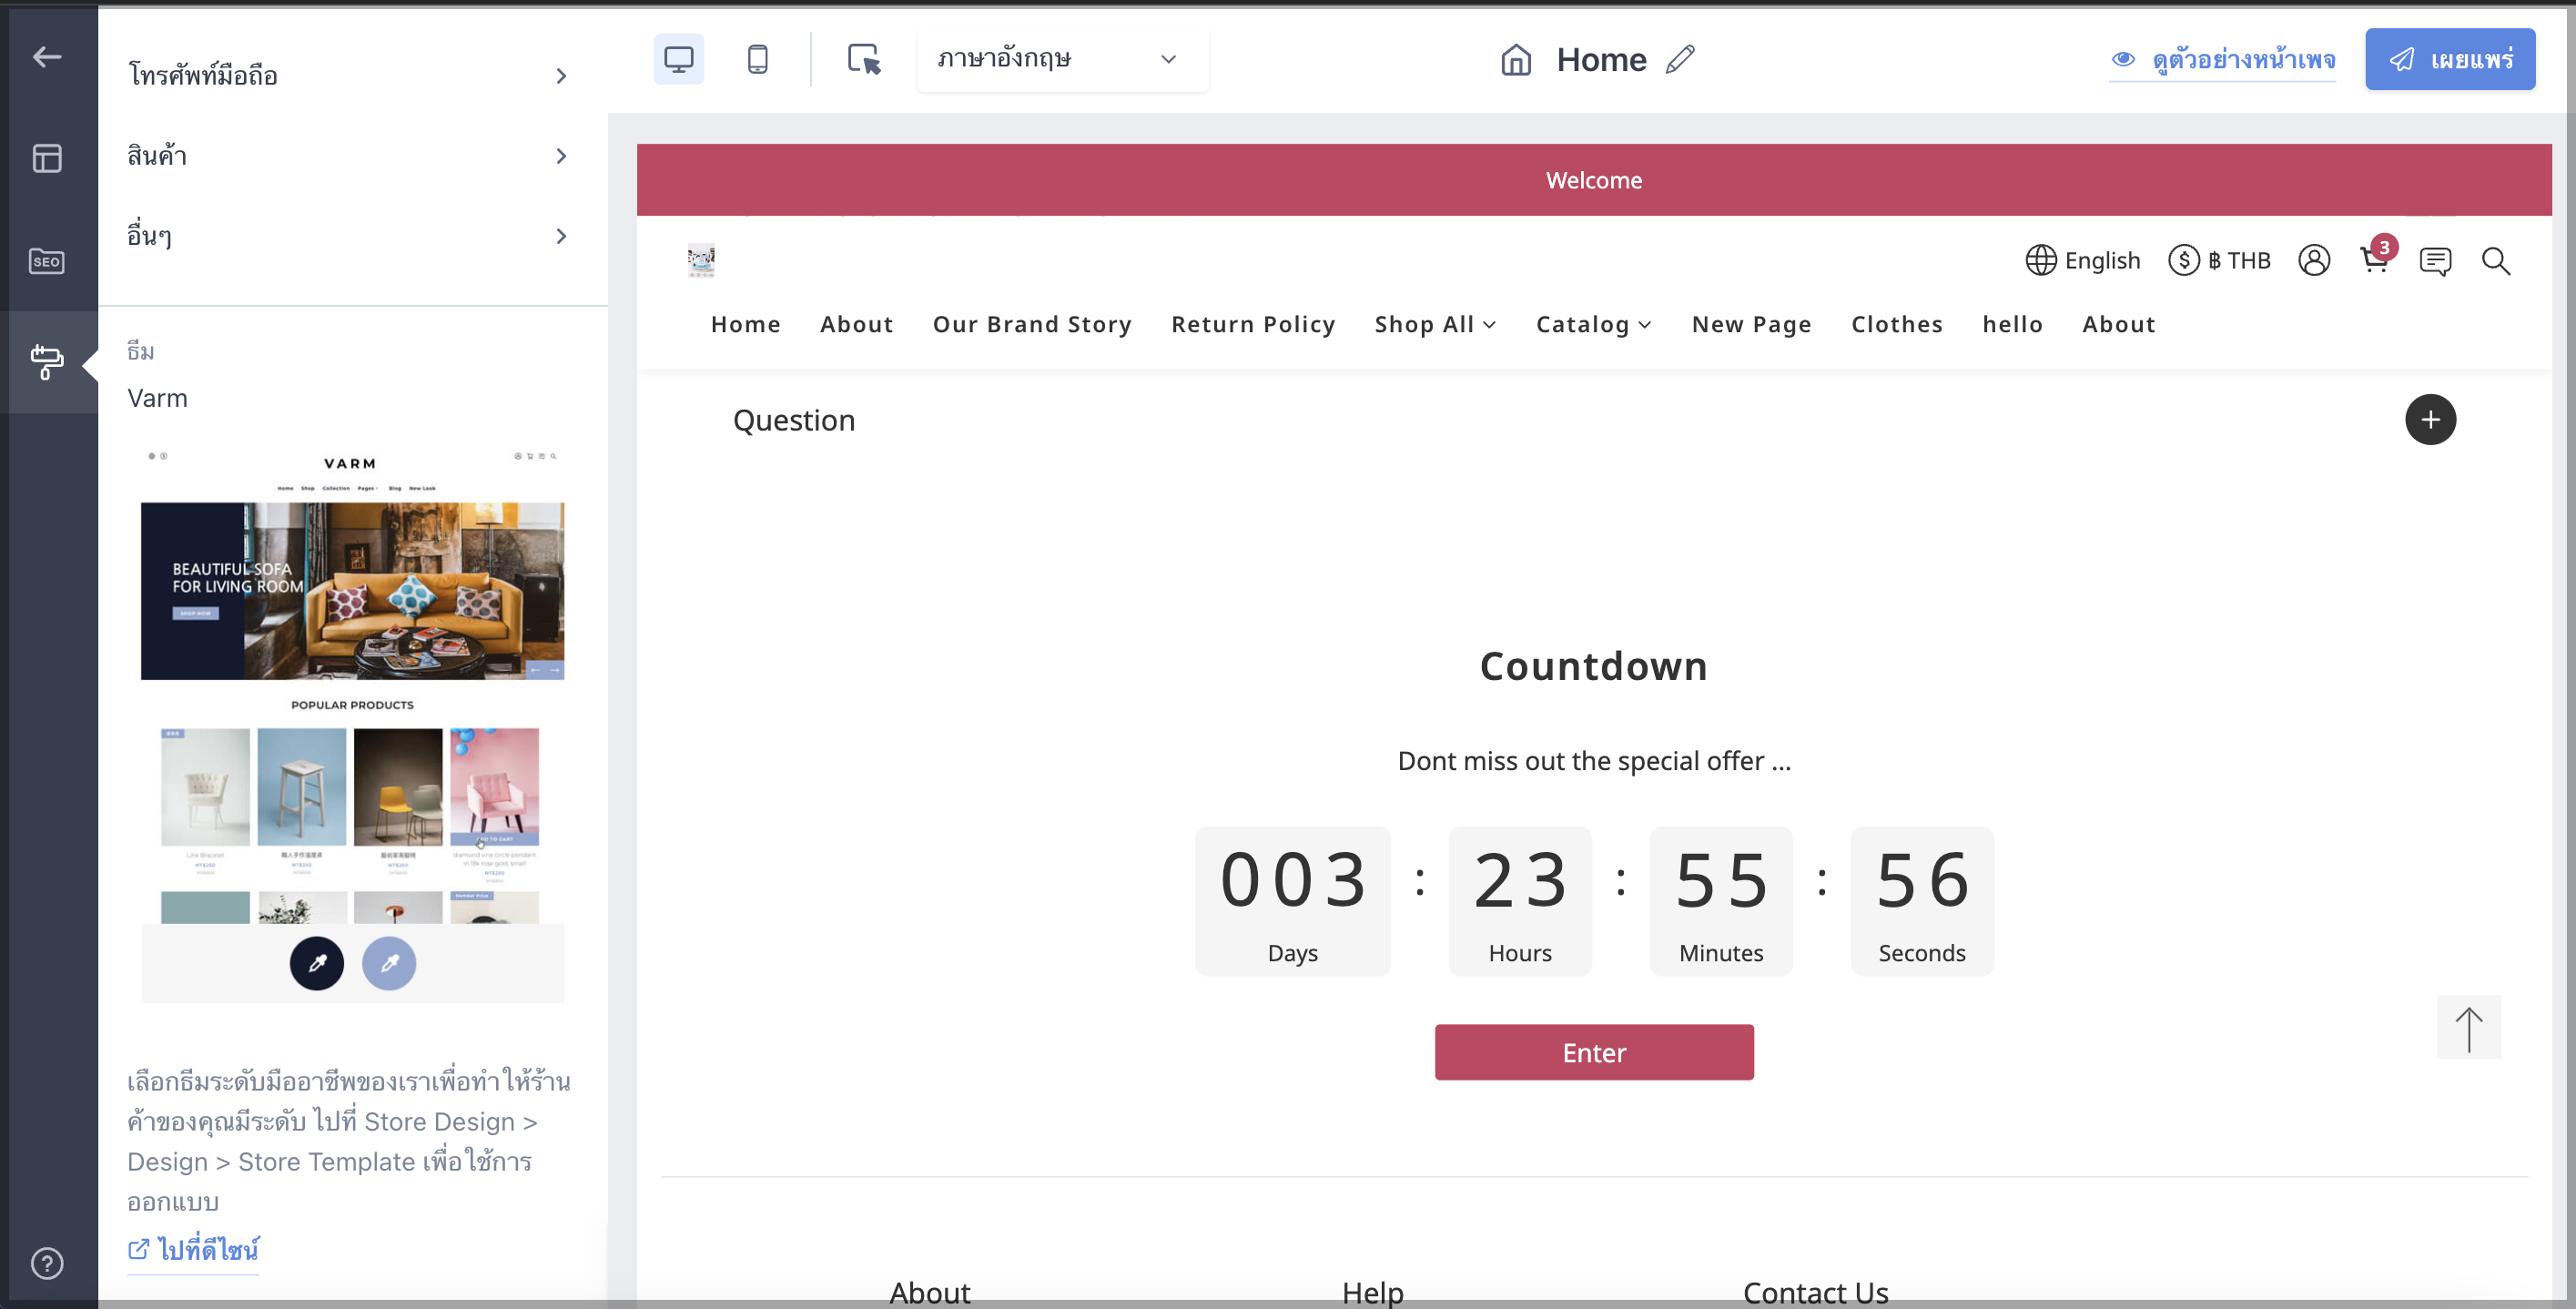Select the dark navy color scheme swatch
Image resolution: width=2576 pixels, height=1309 pixels.
pyautogui.click(x=317, y=964)
